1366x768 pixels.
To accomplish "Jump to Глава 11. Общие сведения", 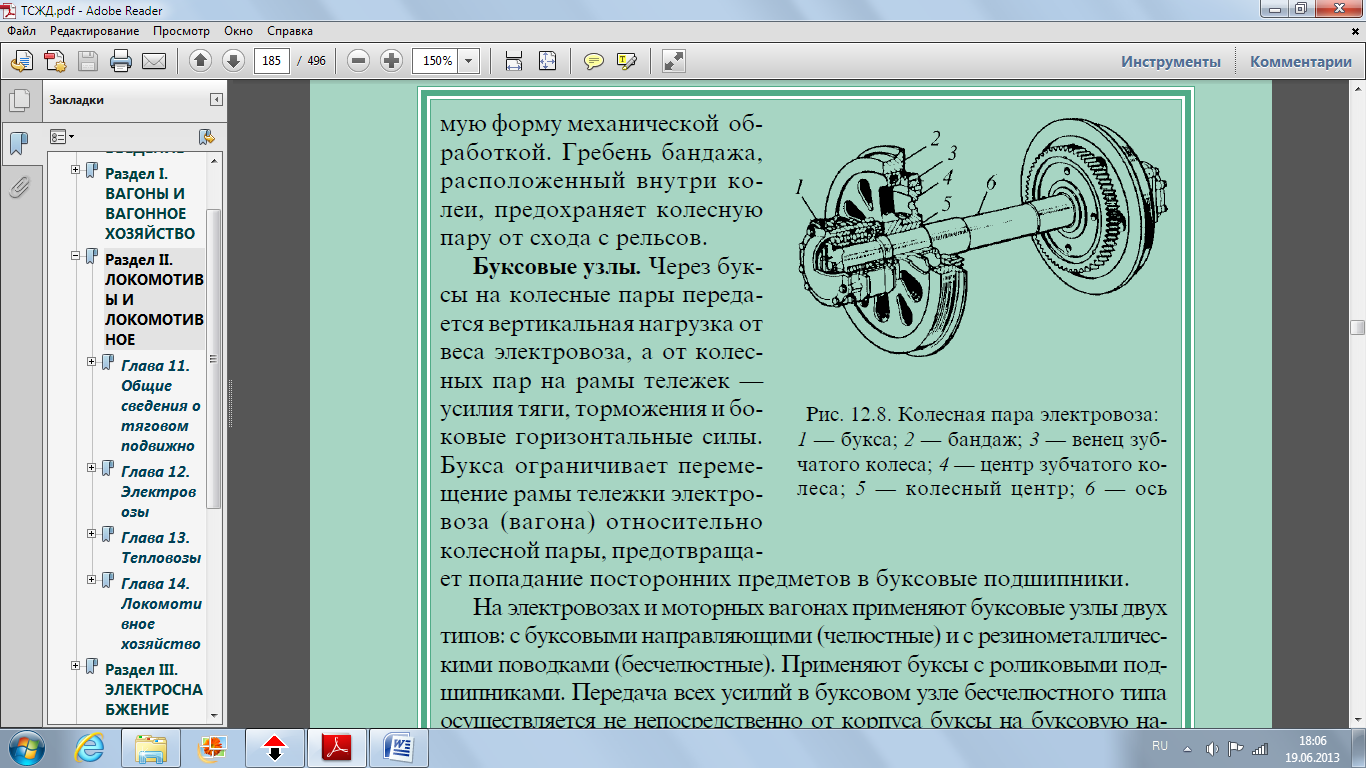I will (x=161, y=406).
